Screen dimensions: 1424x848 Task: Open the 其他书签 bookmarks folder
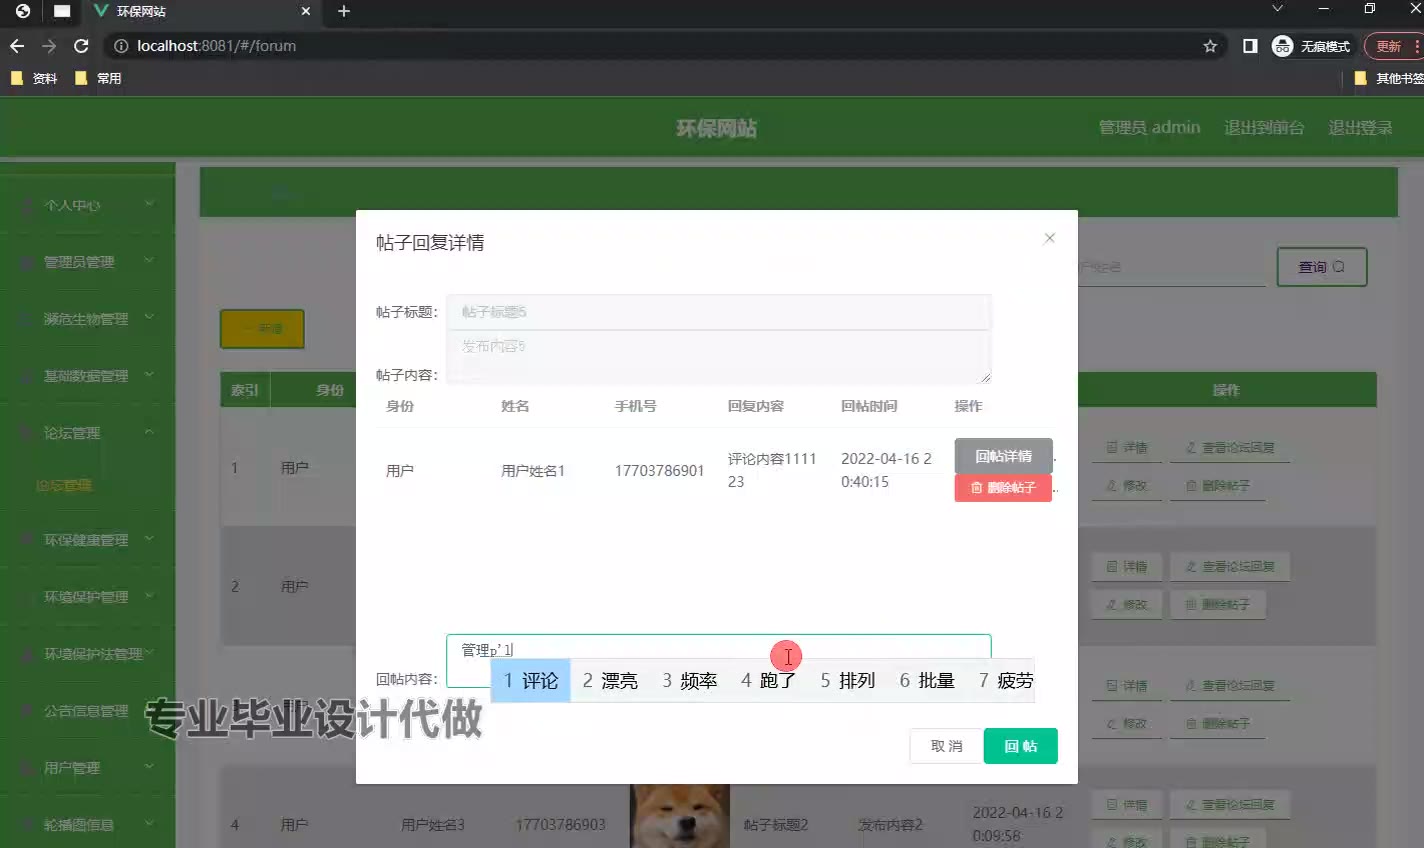1388,78
